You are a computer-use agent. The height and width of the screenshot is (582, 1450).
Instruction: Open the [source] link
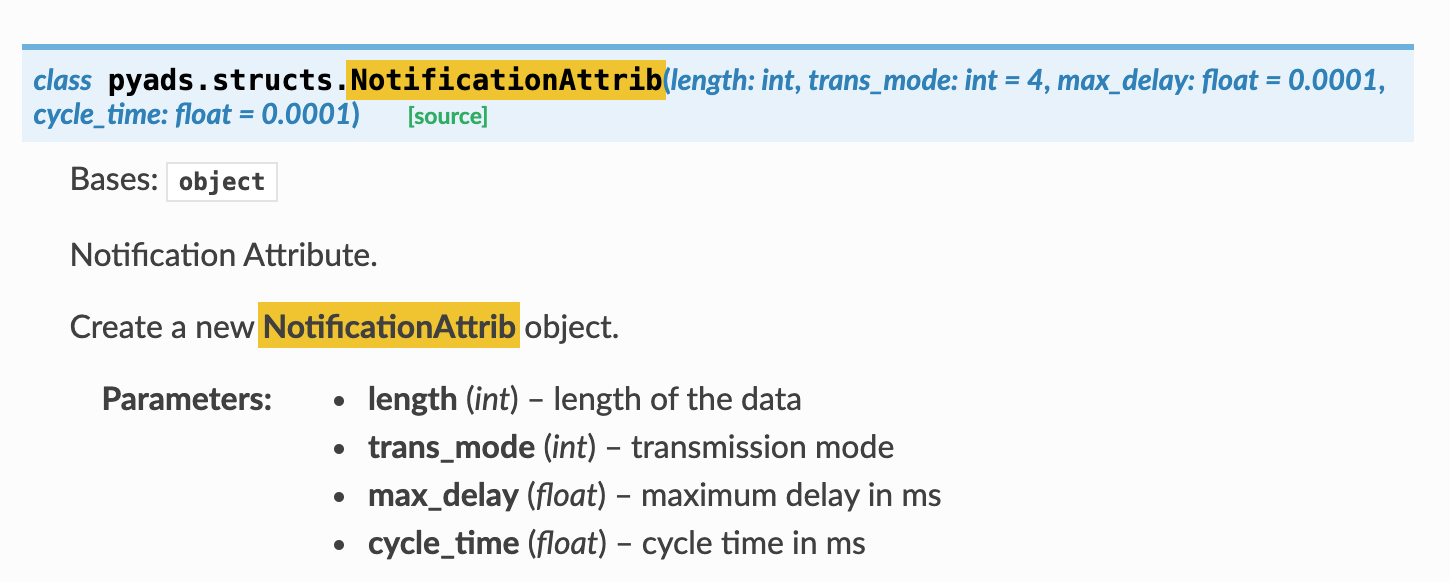[447, 117]
